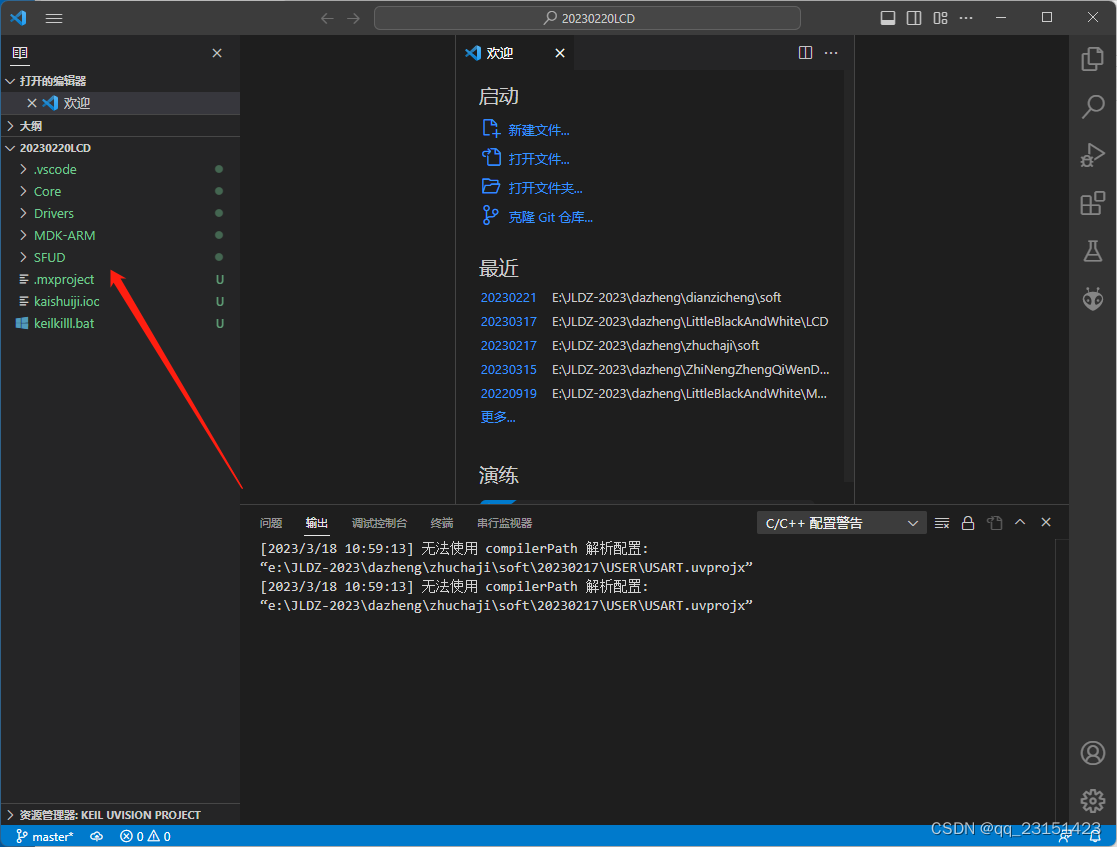Open Customize Layout options
The height and width of the screenshot is (847, 1117).
pyautogui.click(x=940, y=18)
